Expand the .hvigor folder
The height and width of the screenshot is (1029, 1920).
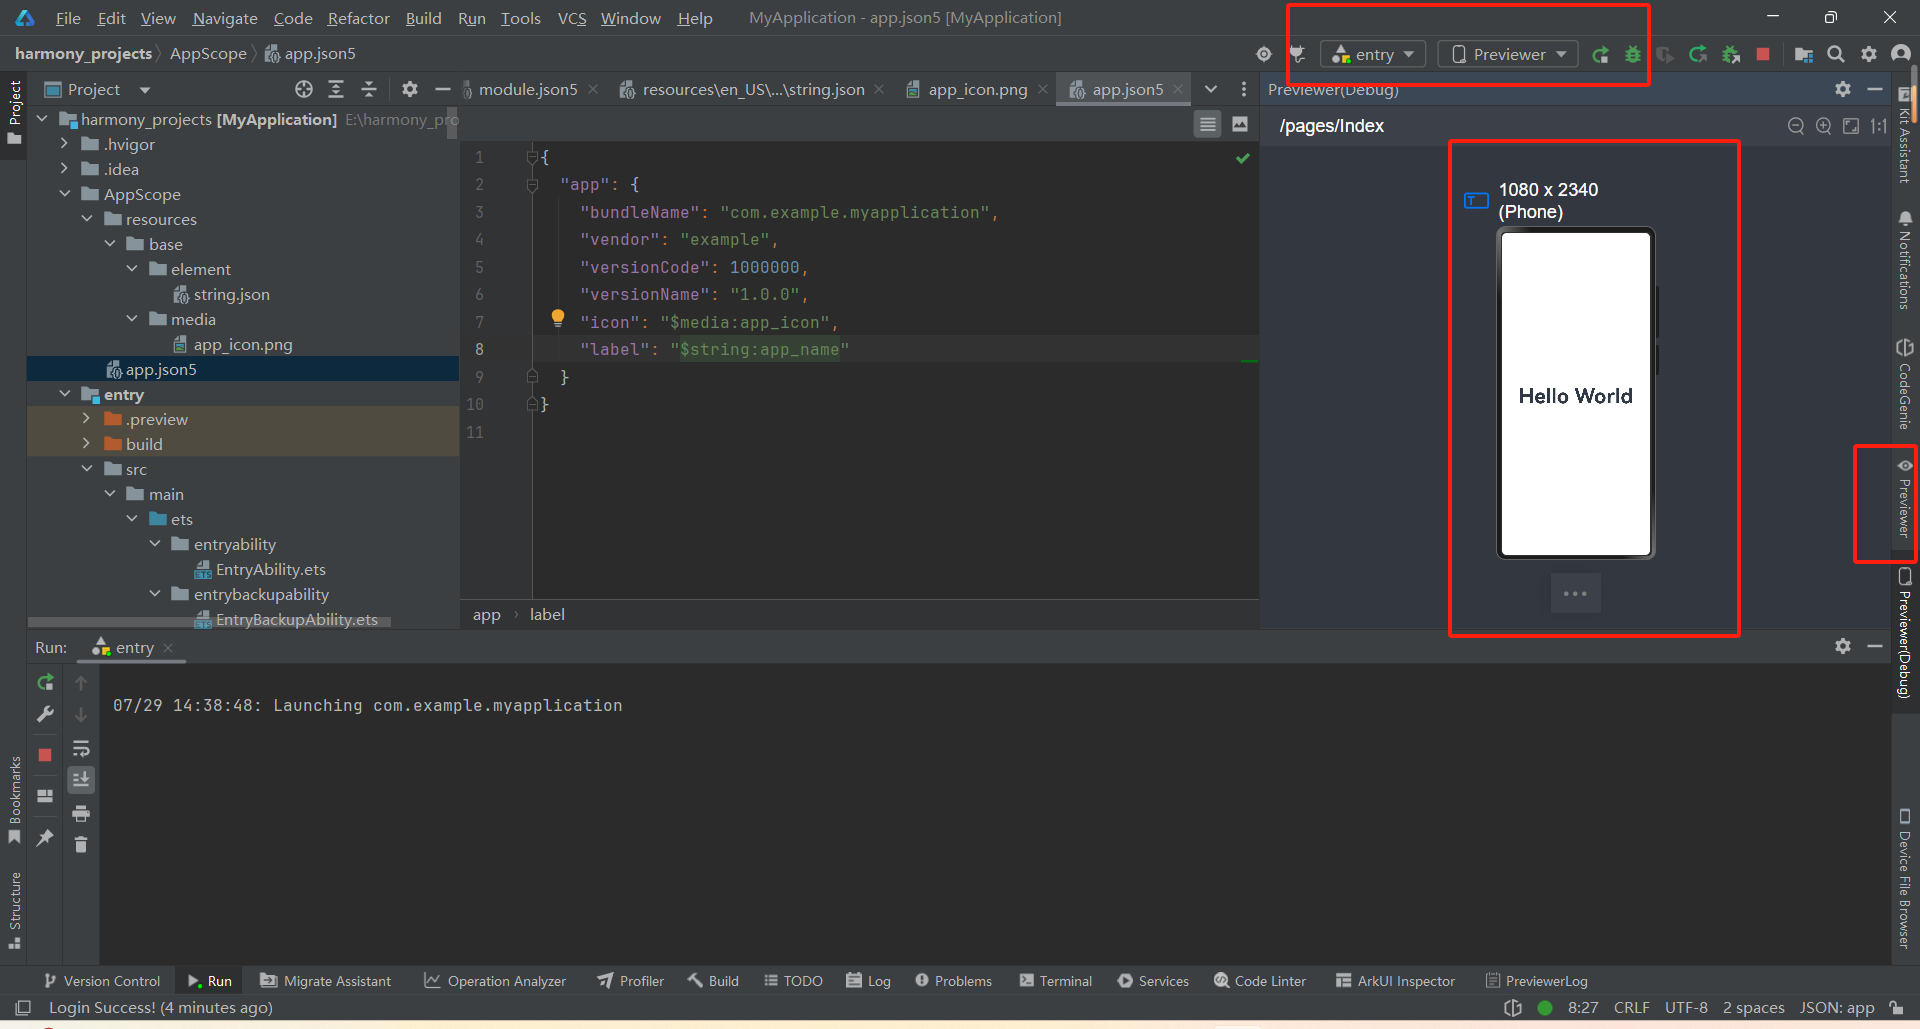pyautogui.click(x=64, y=144)
